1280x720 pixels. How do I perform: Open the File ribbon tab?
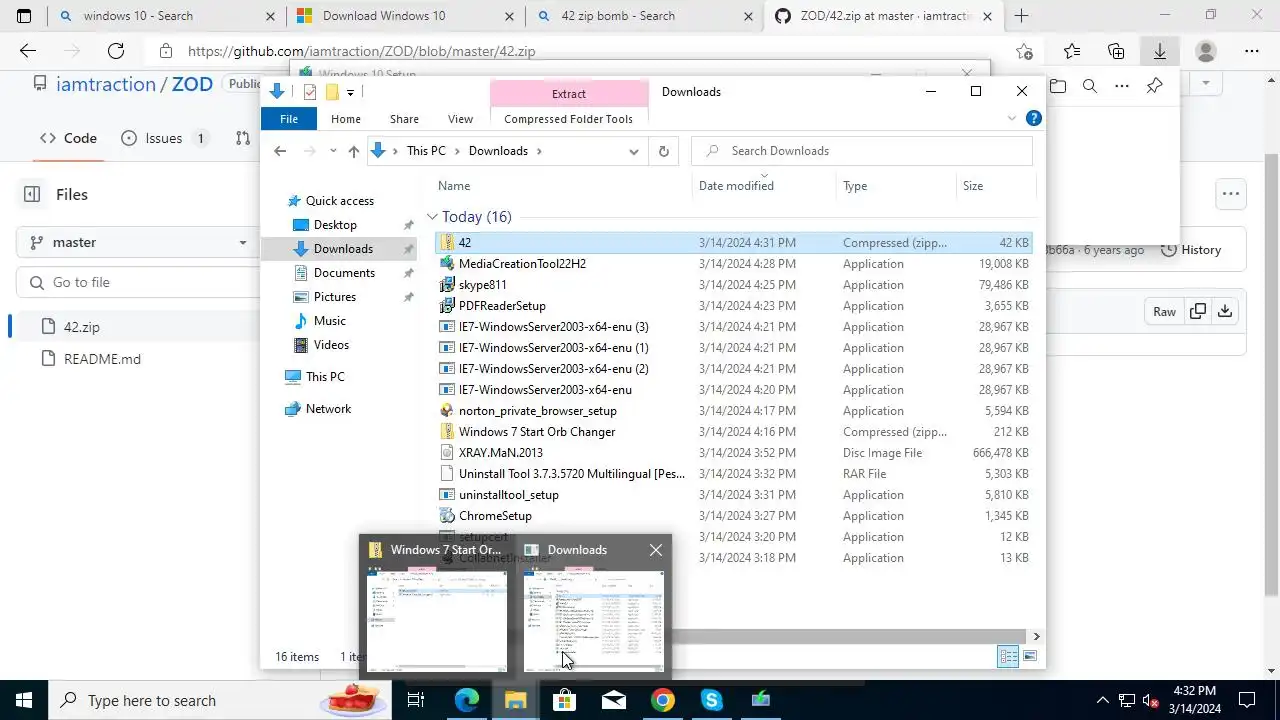(289, 119)
